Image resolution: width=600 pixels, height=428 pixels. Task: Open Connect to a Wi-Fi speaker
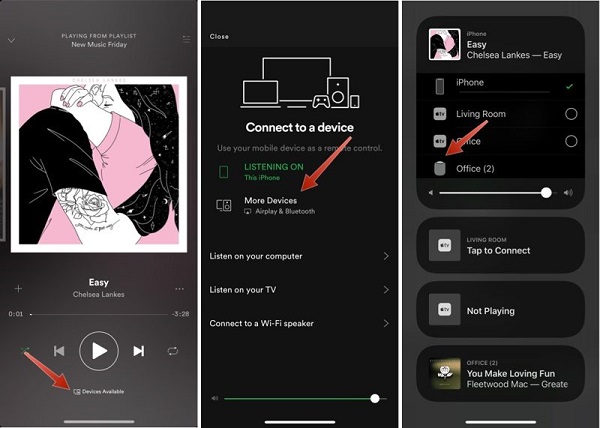click(x=299, y=323)
